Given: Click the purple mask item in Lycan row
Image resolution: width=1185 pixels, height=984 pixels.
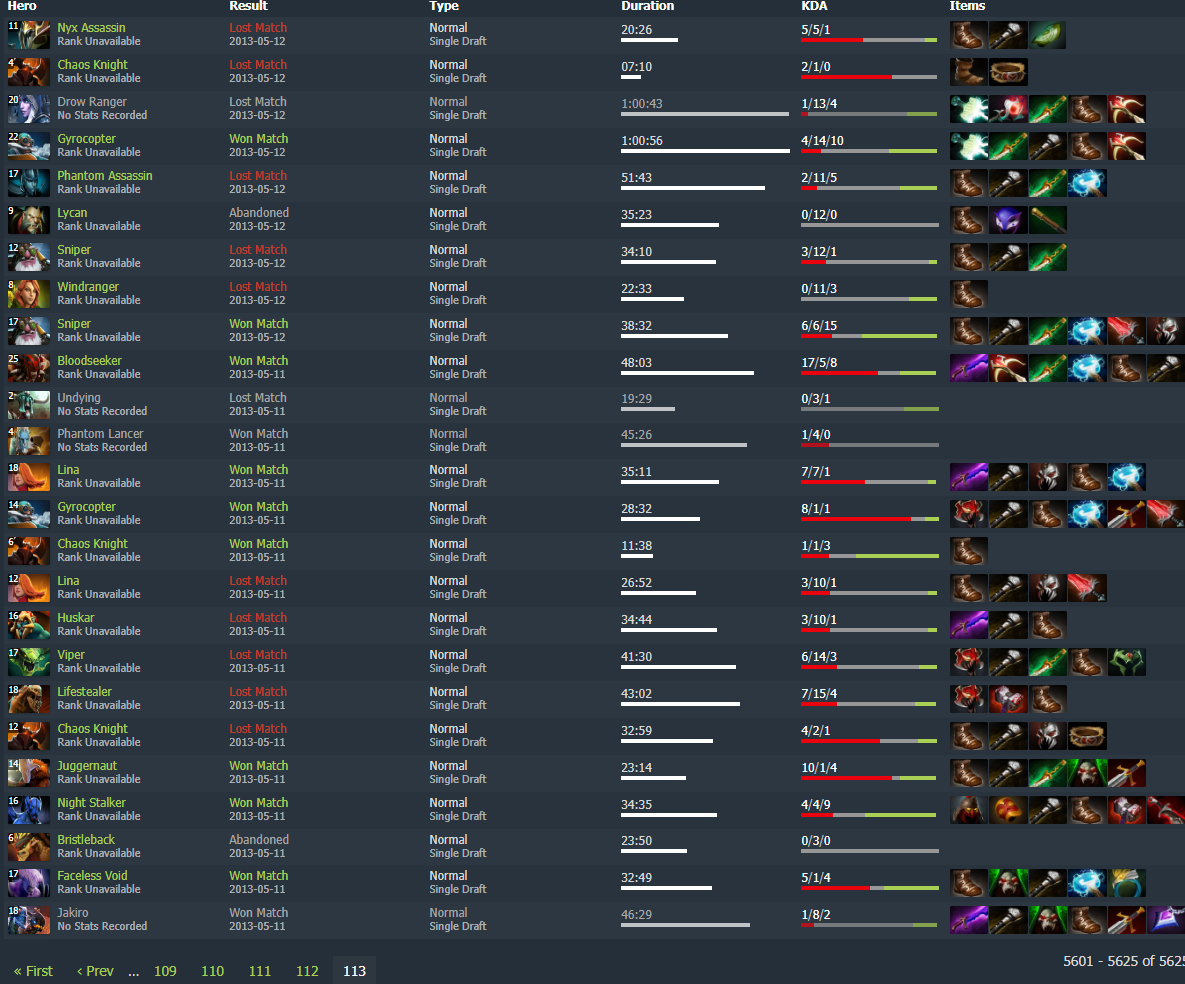Looking at the screenshot, I should point(1008,220).
